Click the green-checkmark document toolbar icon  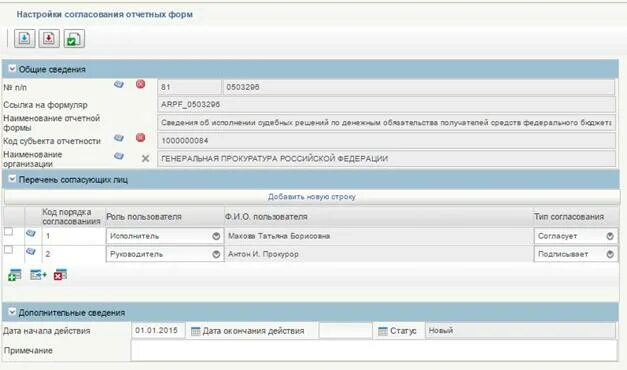[x=74, y=39]
